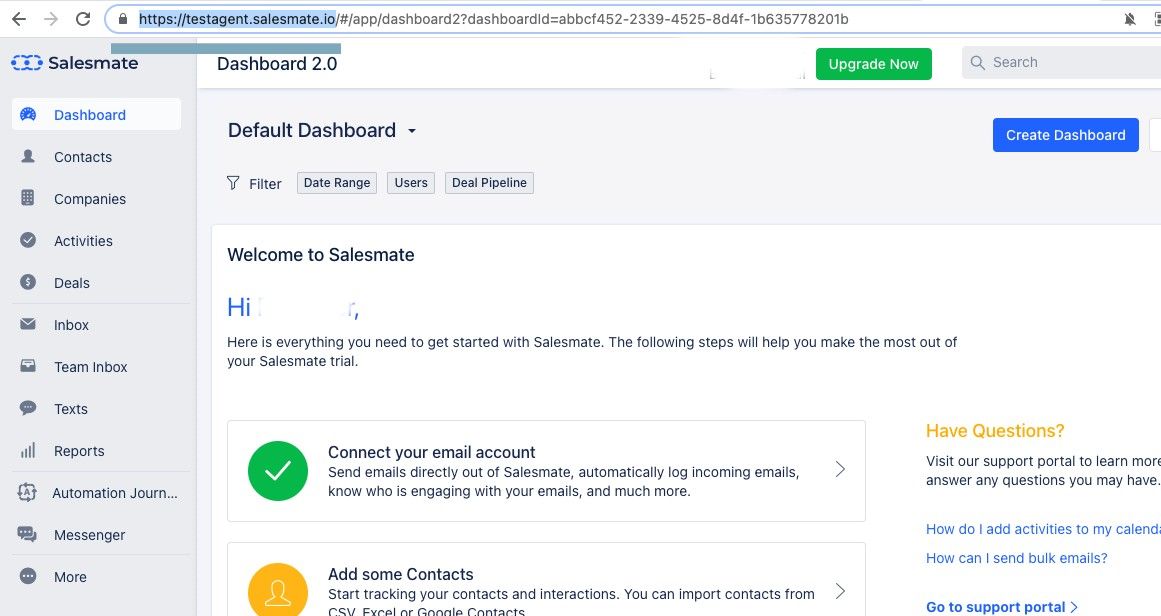1161x616 pixels.
Task: Click the More ellipsis icon
Action: pos(28,576)
